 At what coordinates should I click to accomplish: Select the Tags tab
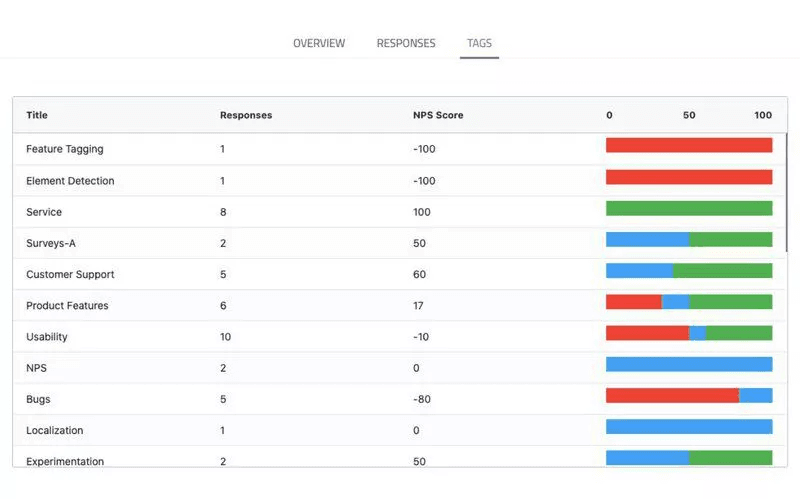point(479,43)
